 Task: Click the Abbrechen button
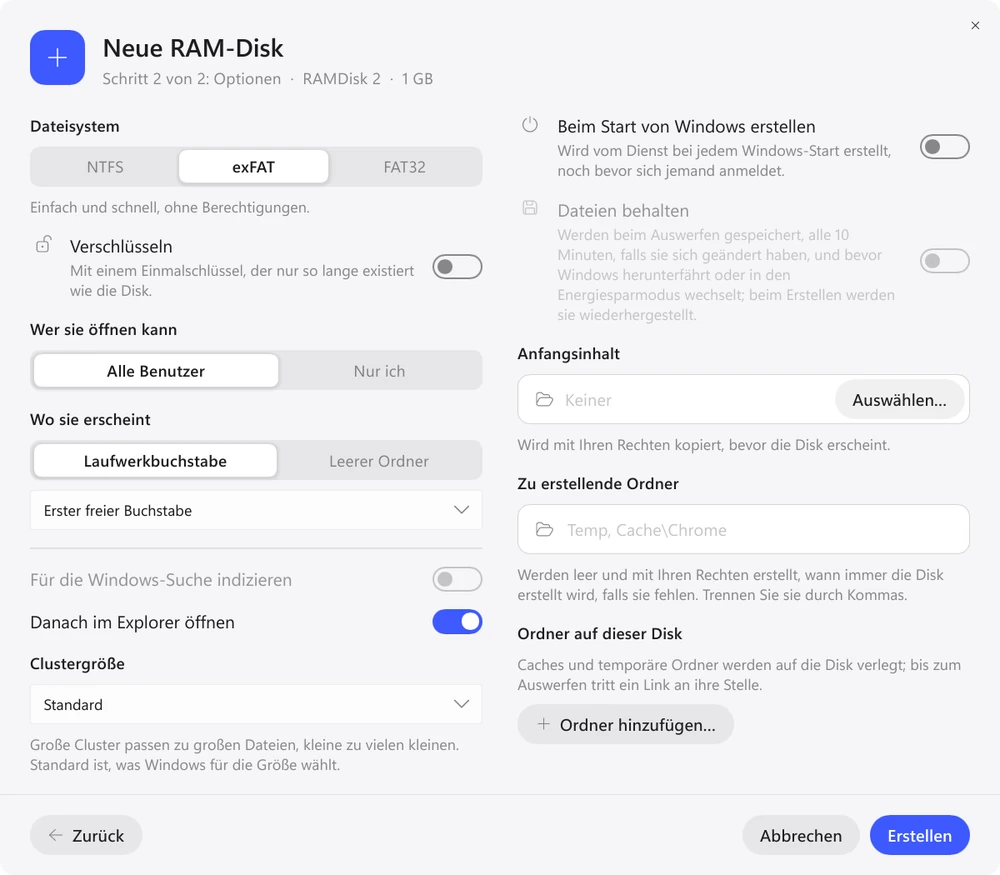pos(801,835)
